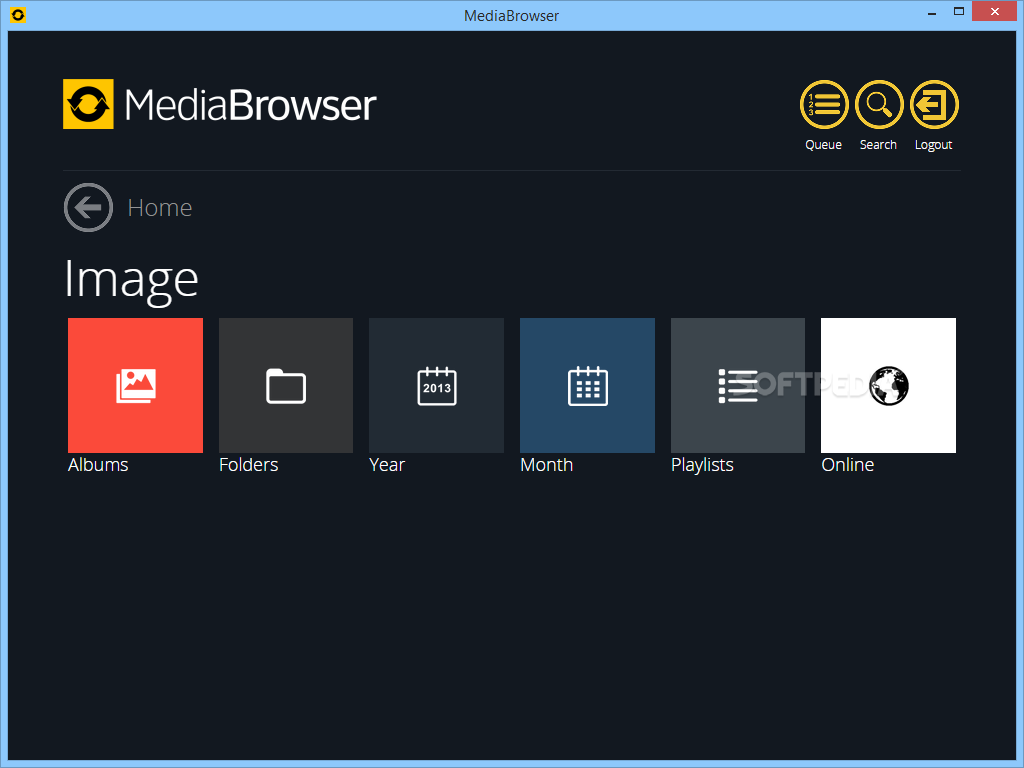
Task: Click the Online label
Action: pos(848,465)
